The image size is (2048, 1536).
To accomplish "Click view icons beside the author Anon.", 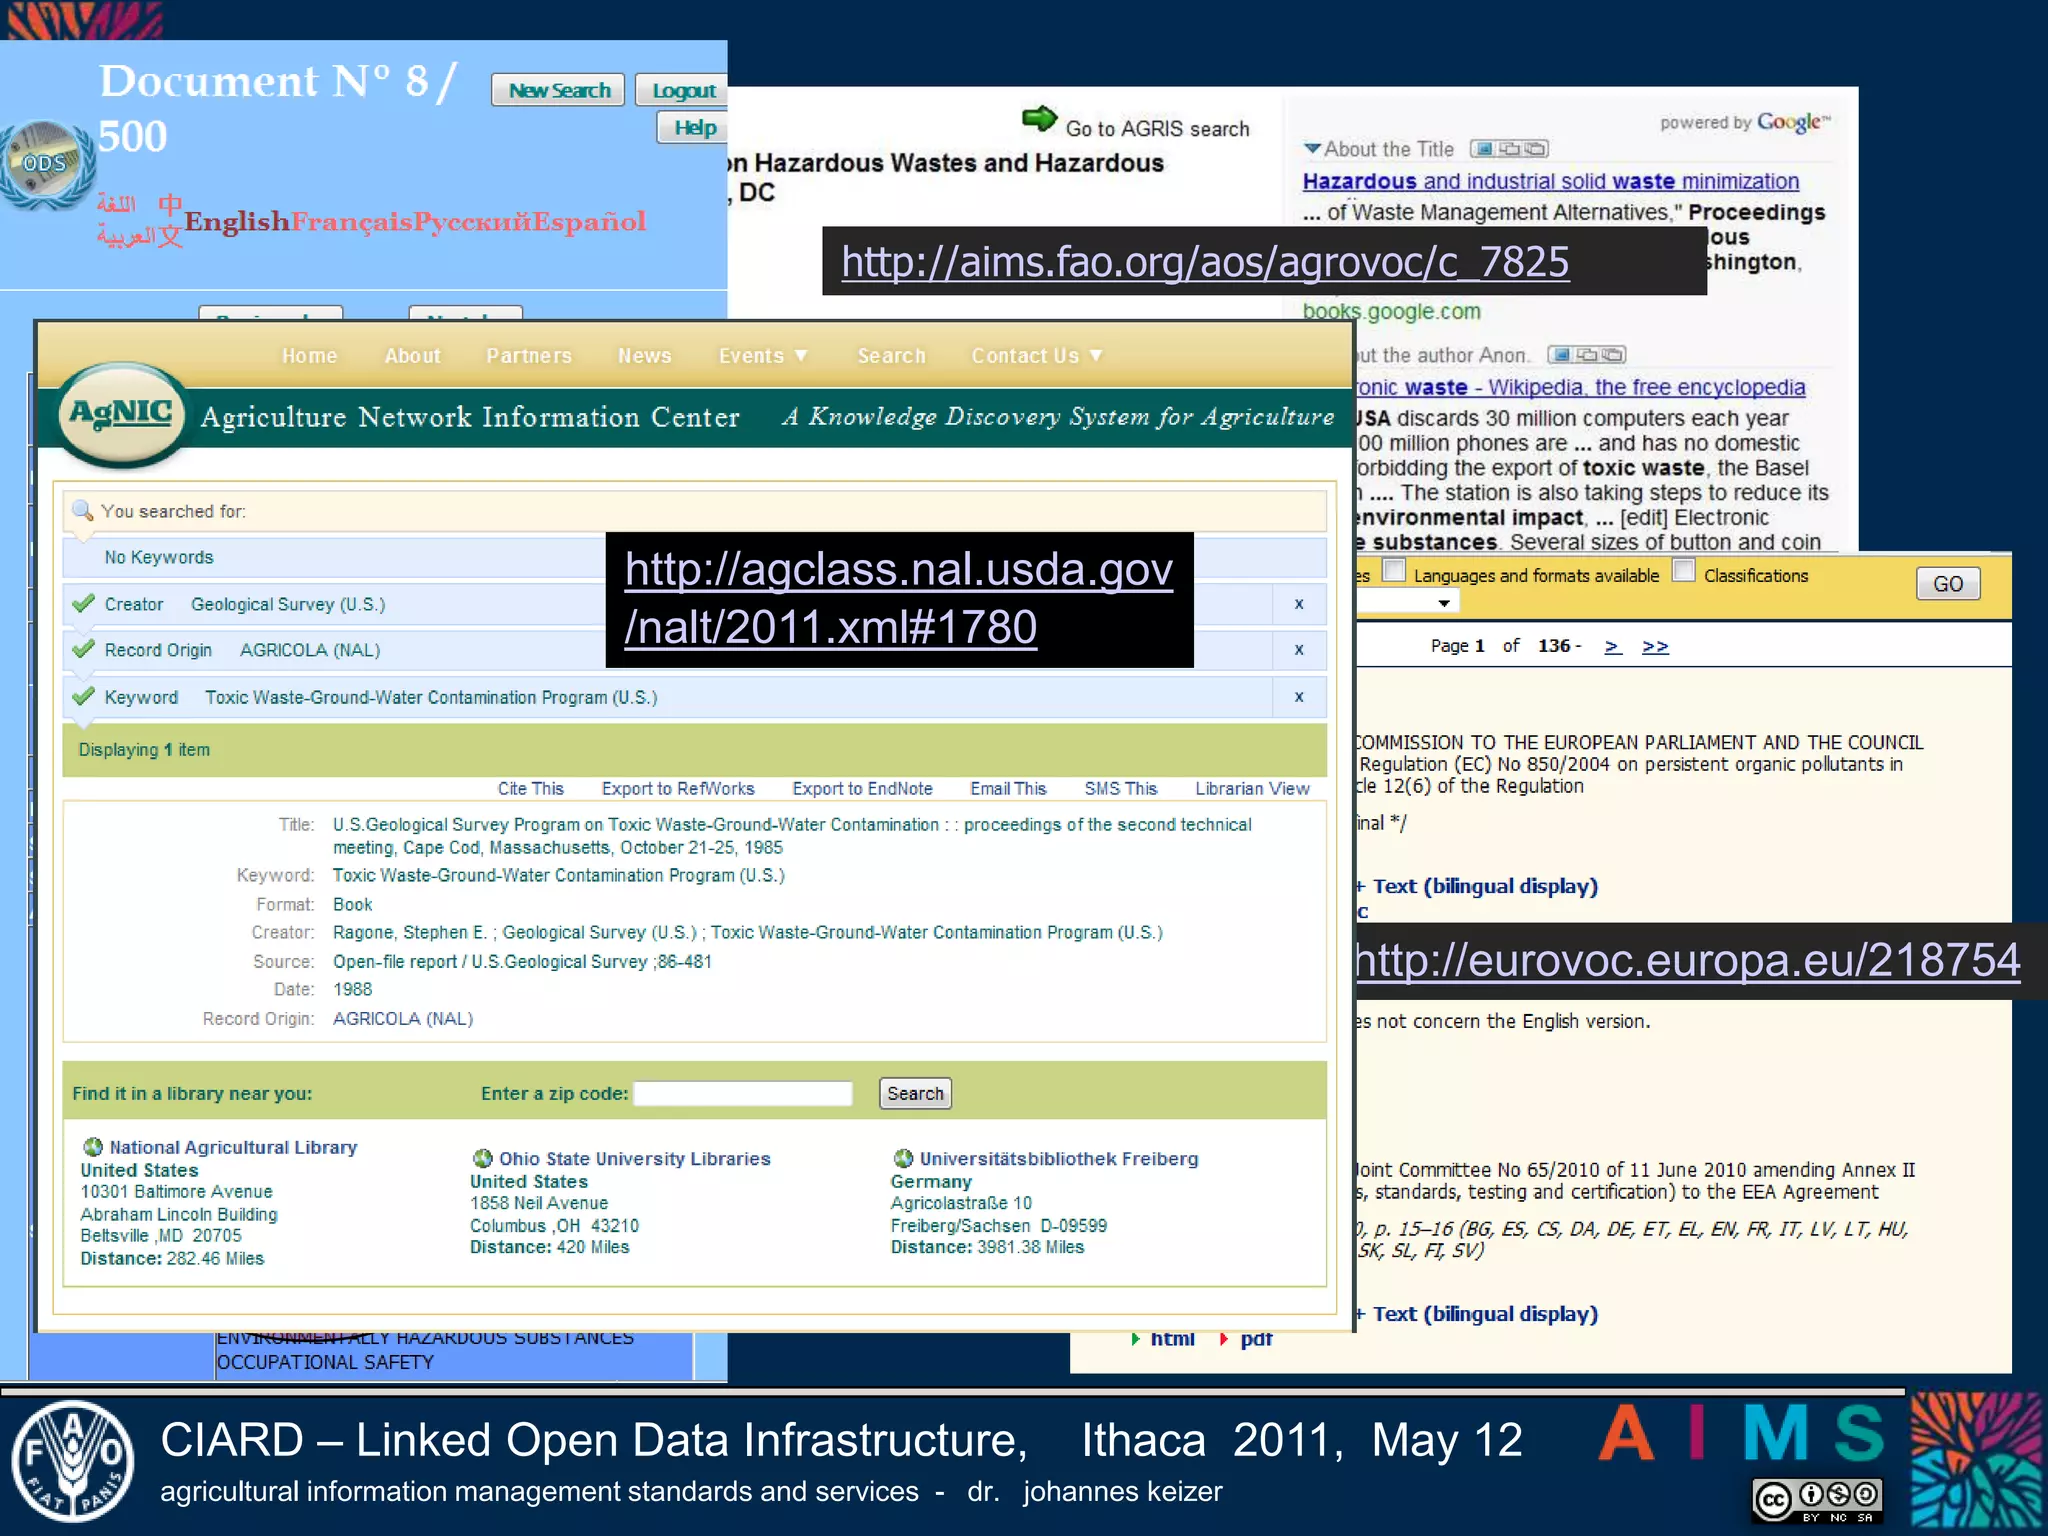I will 1587,355.
